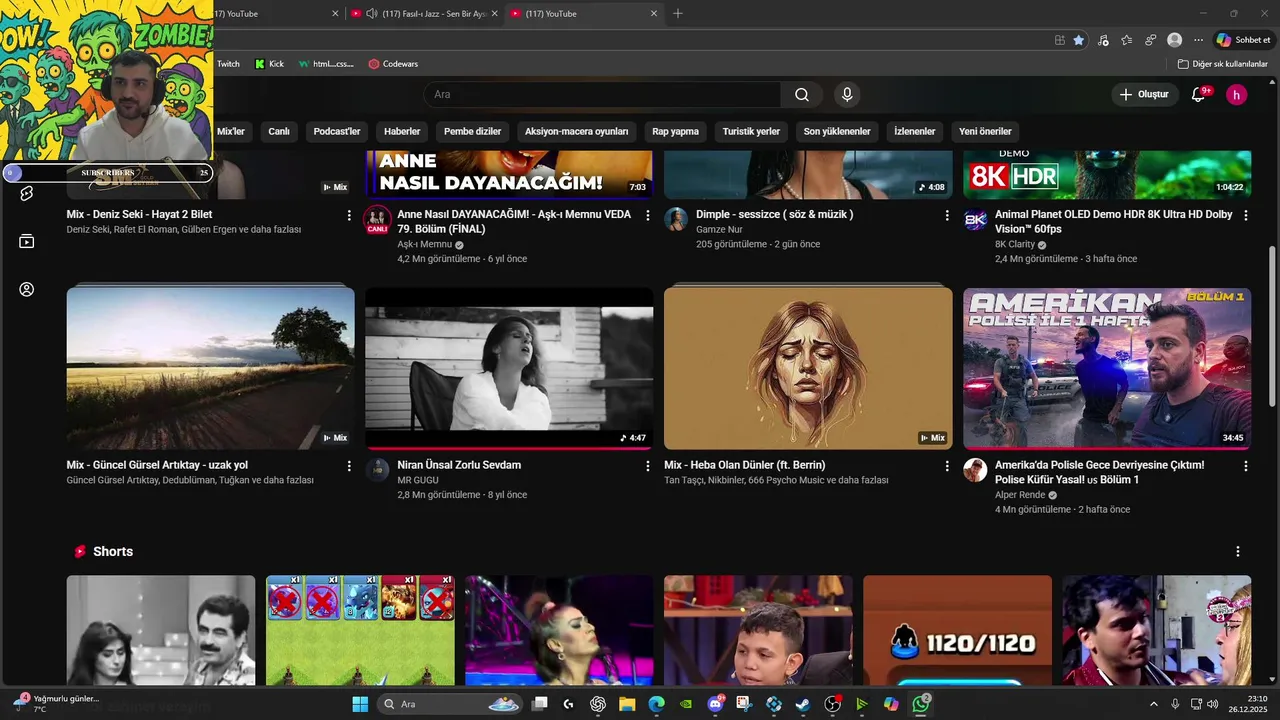Open the You profile icon in sidebar
The image size is (1280, 720).
[x=27, y=289]
